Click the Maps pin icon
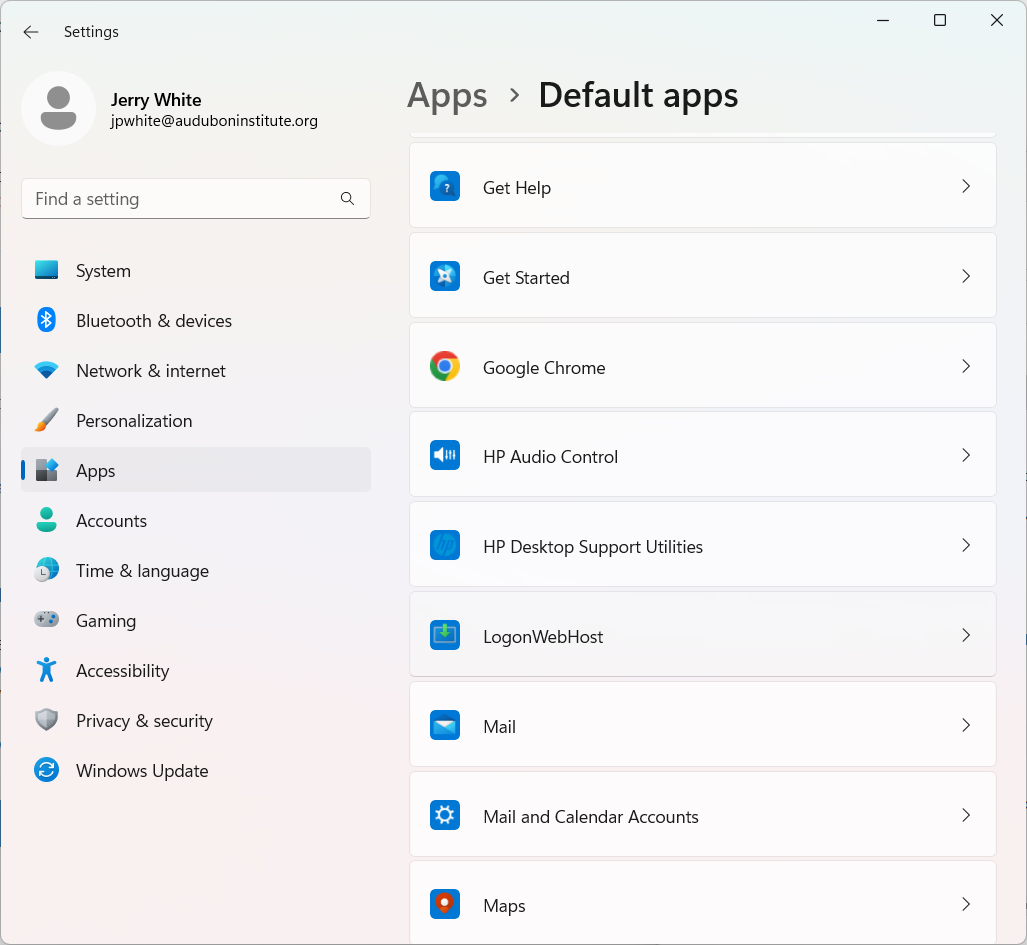1027x945 pixels. pyautogui.click(x=445, y=904)
